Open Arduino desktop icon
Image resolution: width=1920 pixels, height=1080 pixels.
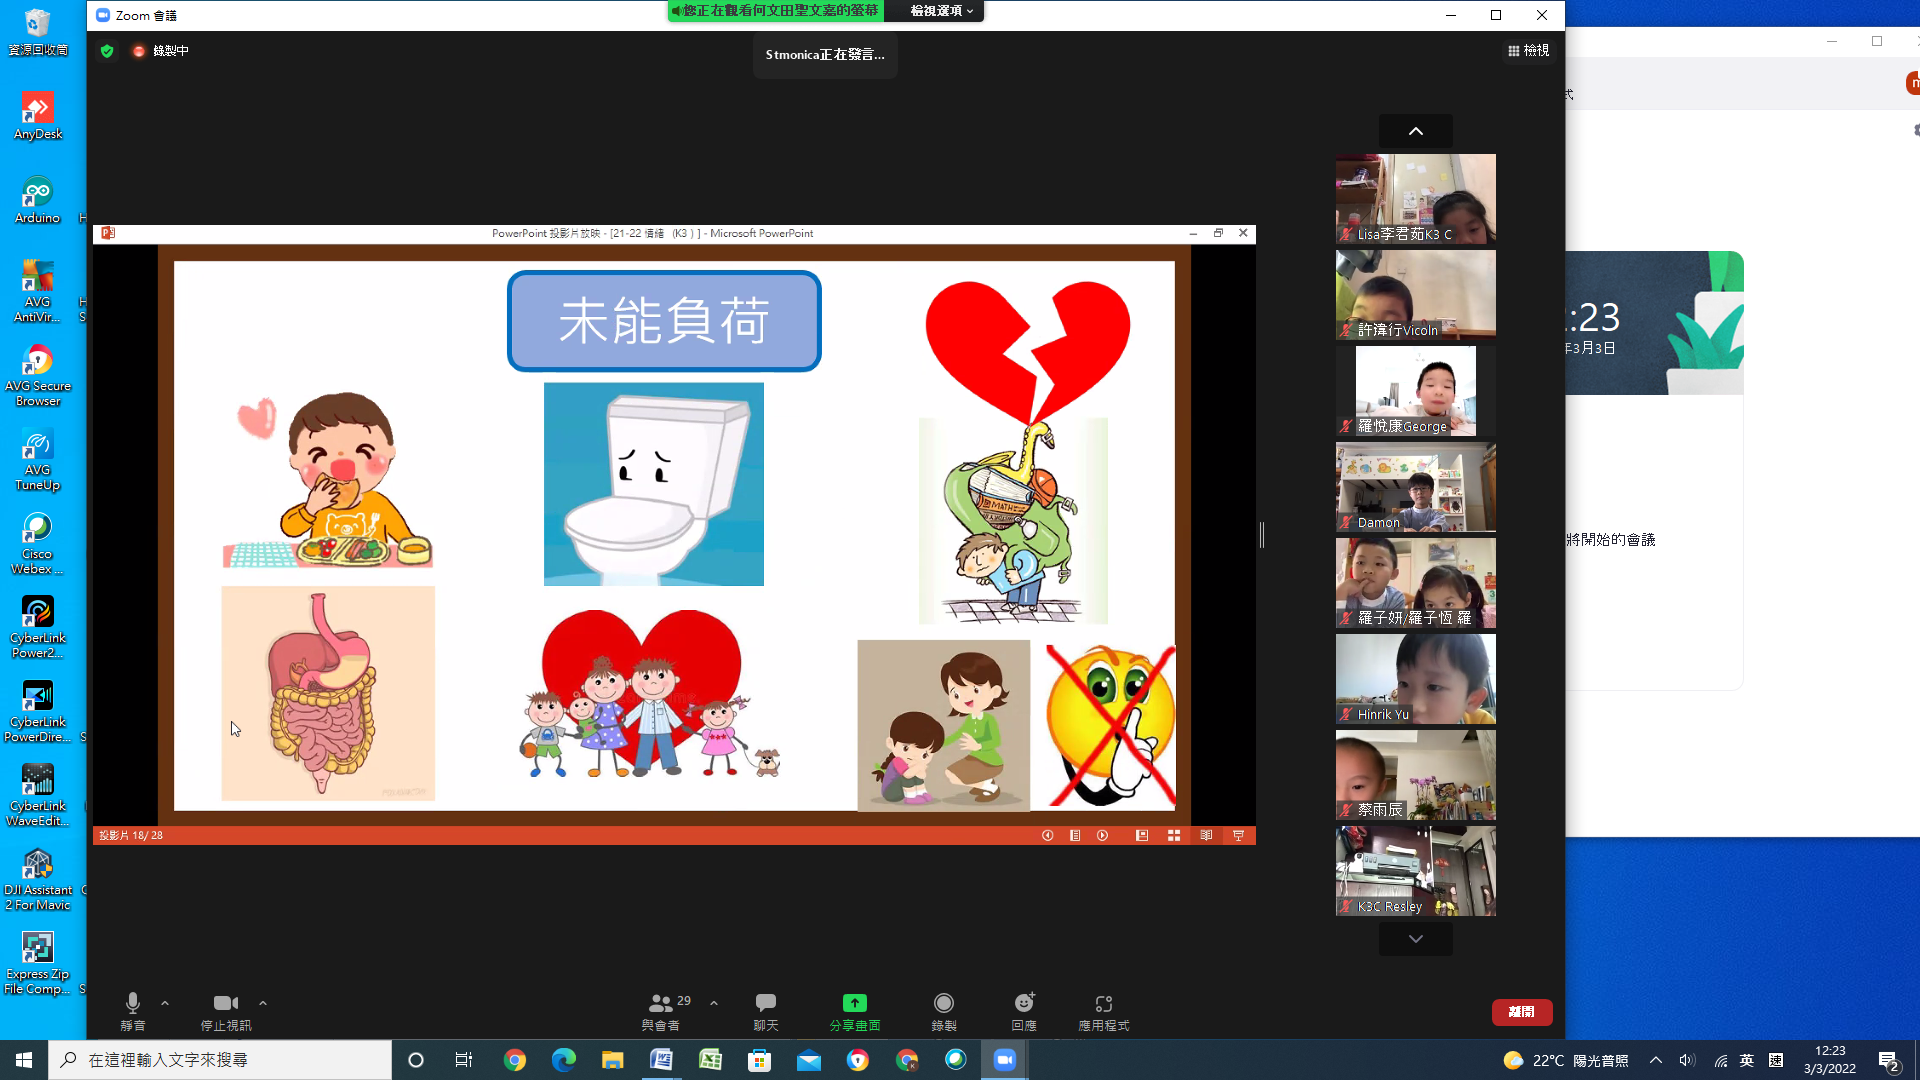[38, 201]
